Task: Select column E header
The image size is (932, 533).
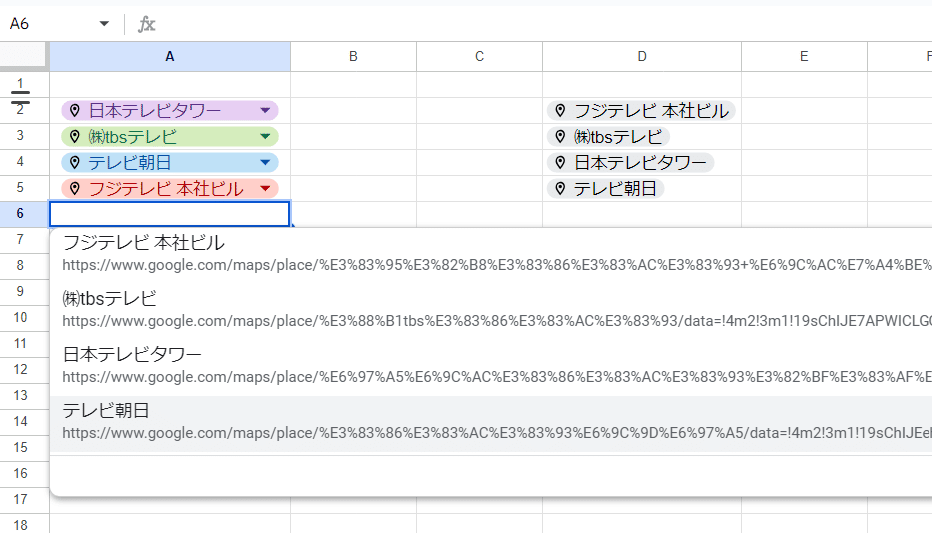Action: coord(804,56)
